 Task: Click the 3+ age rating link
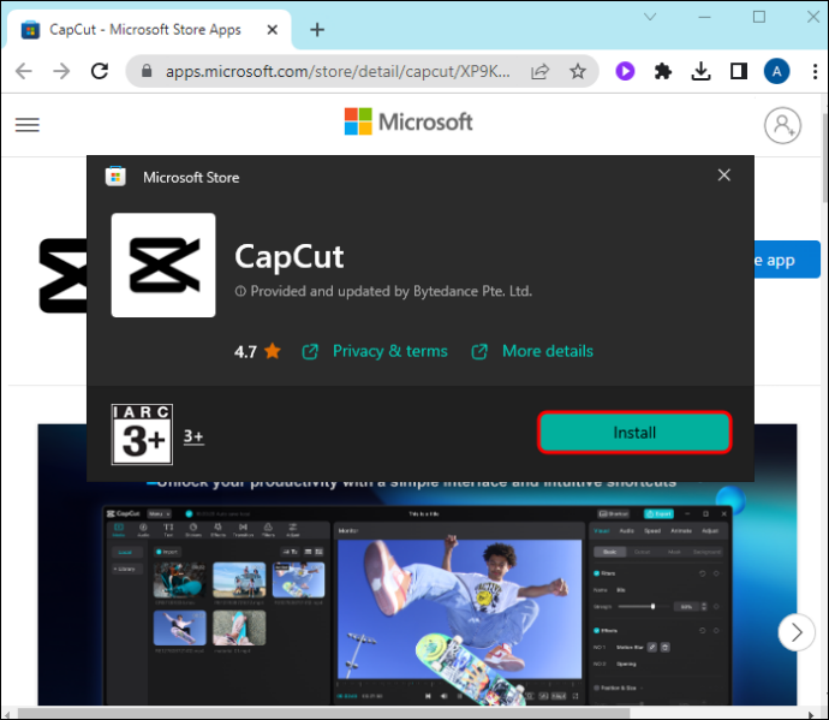194,437
